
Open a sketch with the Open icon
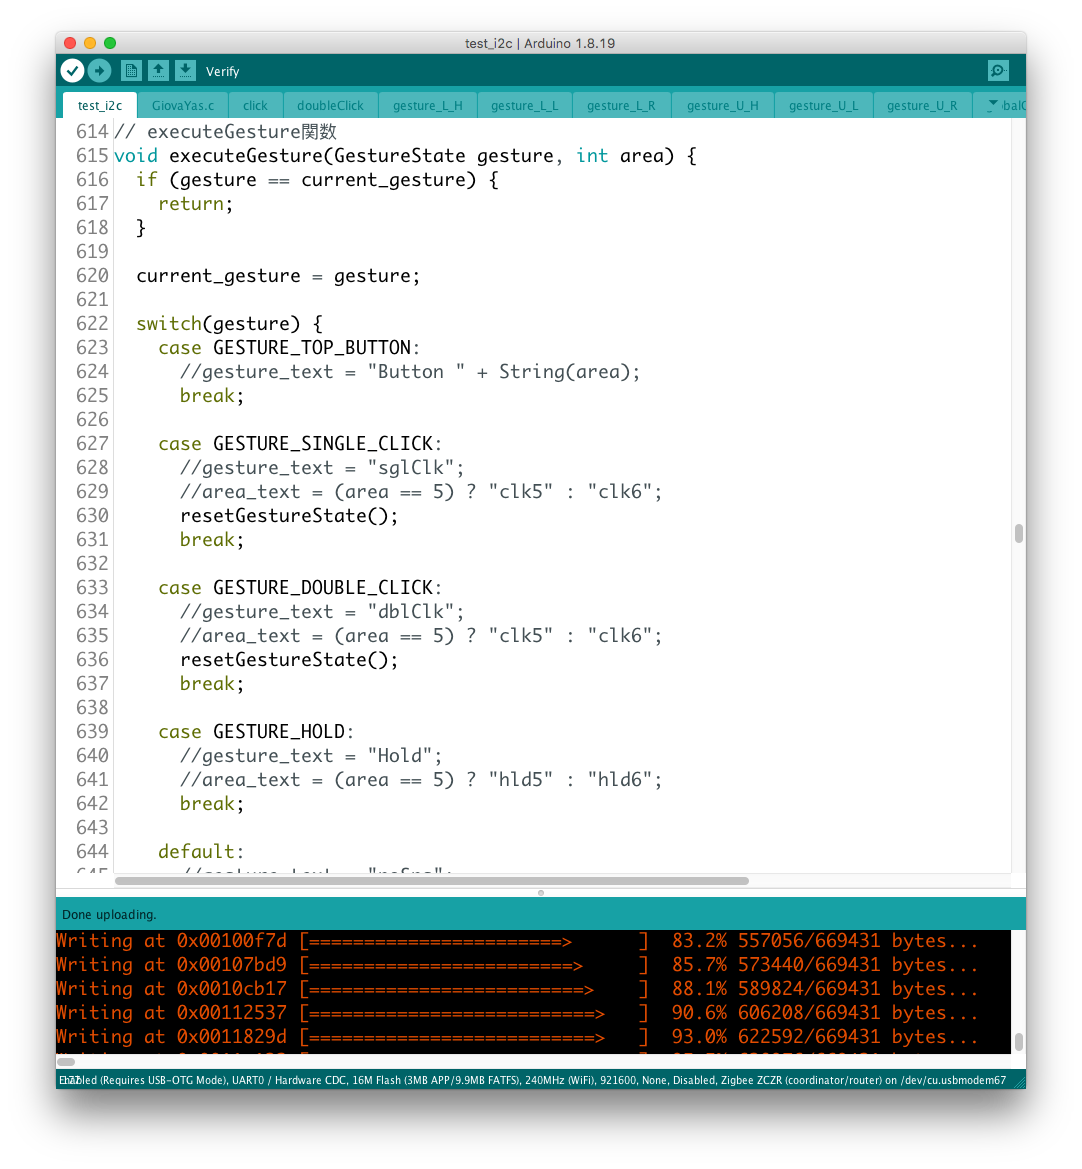[158, 70]
